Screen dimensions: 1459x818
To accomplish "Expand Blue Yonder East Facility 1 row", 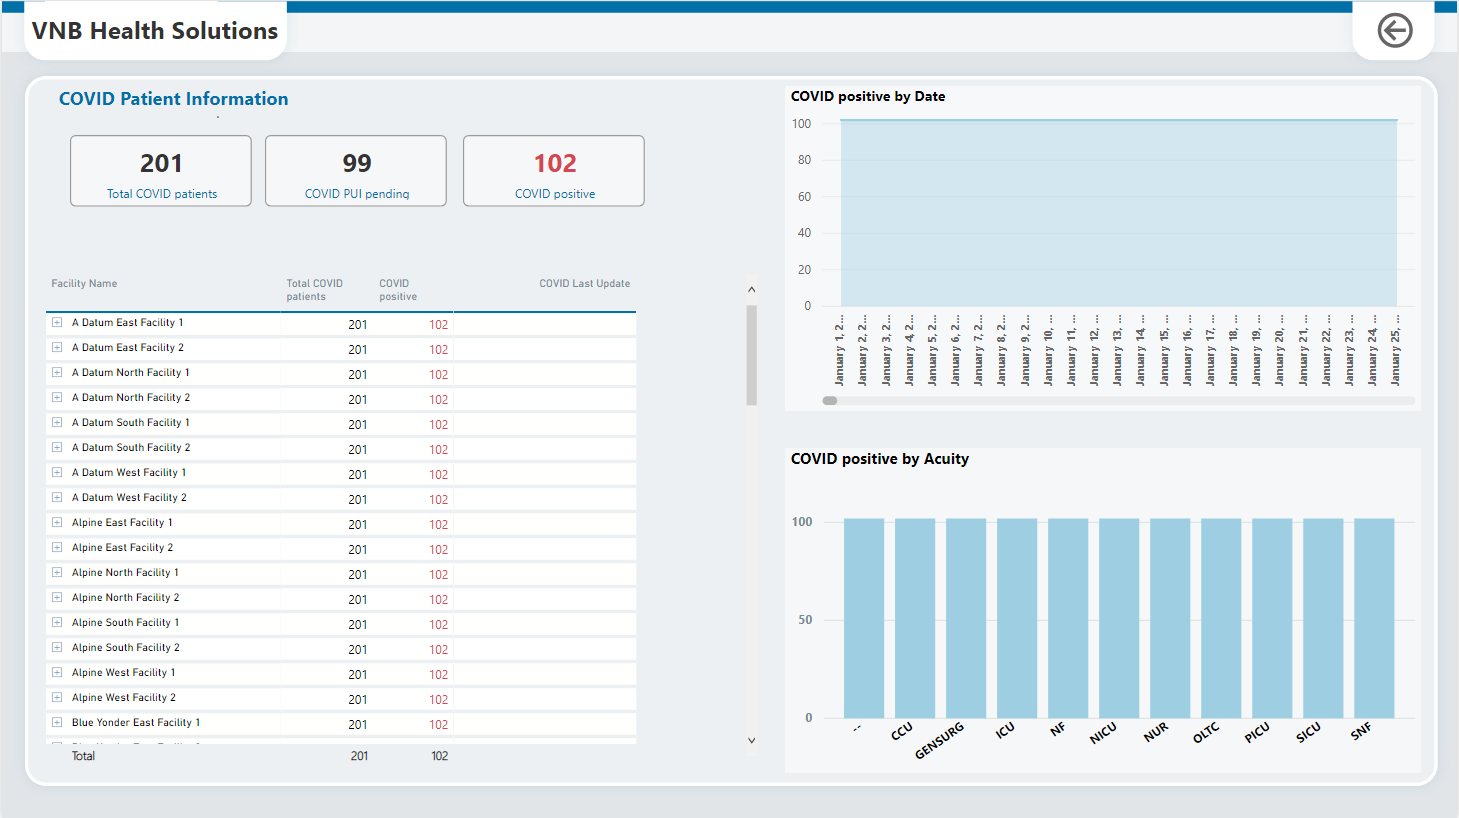I will tap(57, 723).
